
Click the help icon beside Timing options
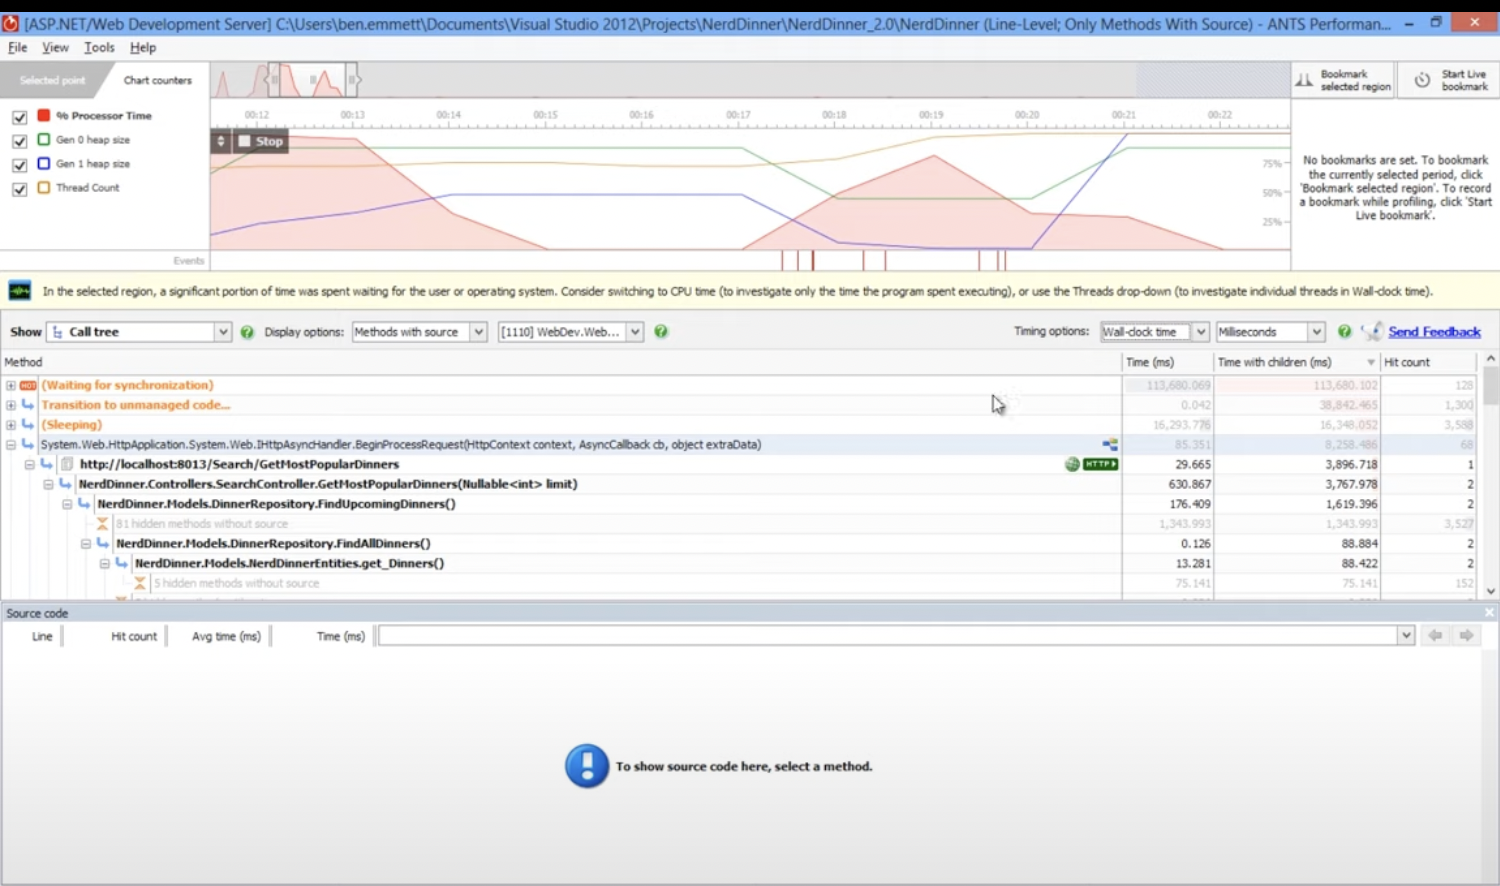[x=1344, y=331]
